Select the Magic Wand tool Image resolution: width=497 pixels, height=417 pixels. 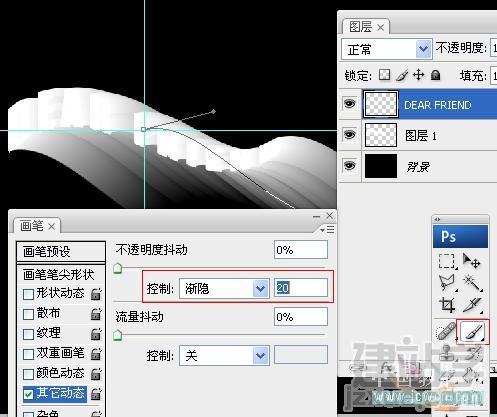coord(472,283)
